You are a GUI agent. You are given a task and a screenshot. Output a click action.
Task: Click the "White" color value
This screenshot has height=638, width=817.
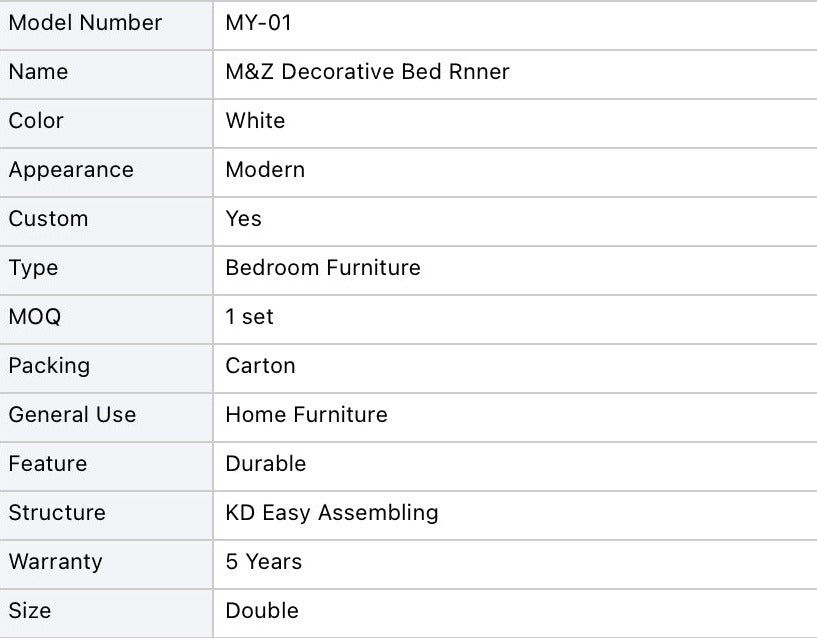point(255,121)
